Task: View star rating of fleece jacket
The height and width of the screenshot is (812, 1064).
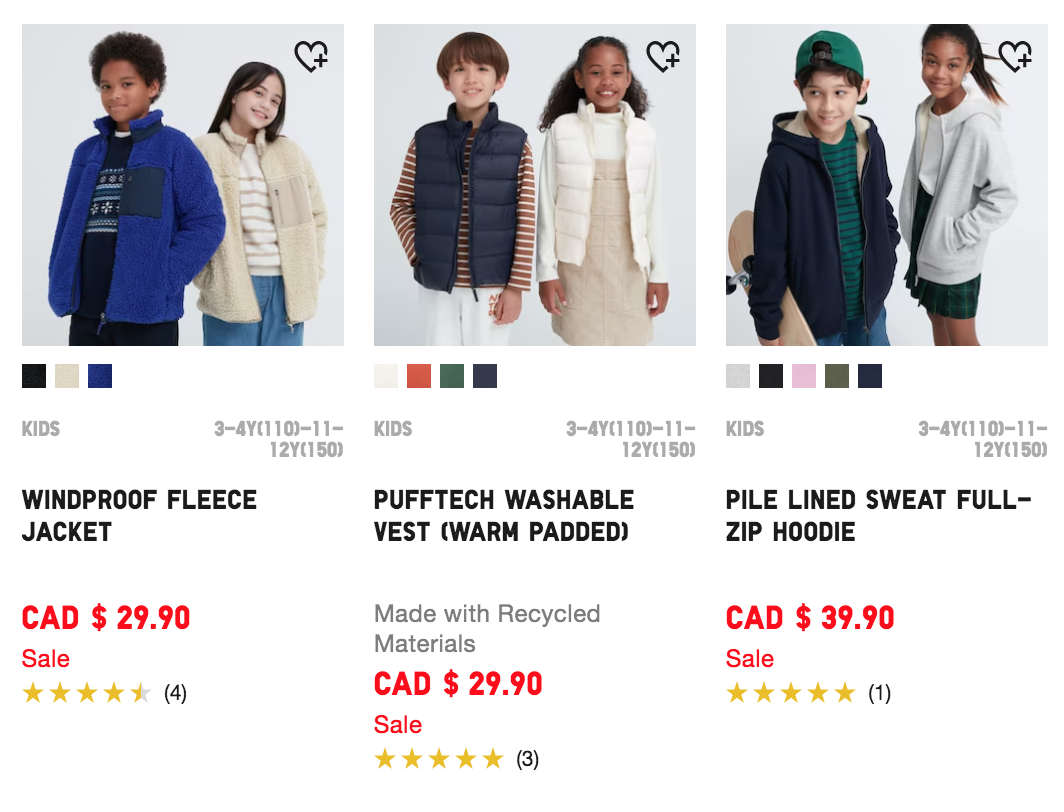Action: [87, 693]
